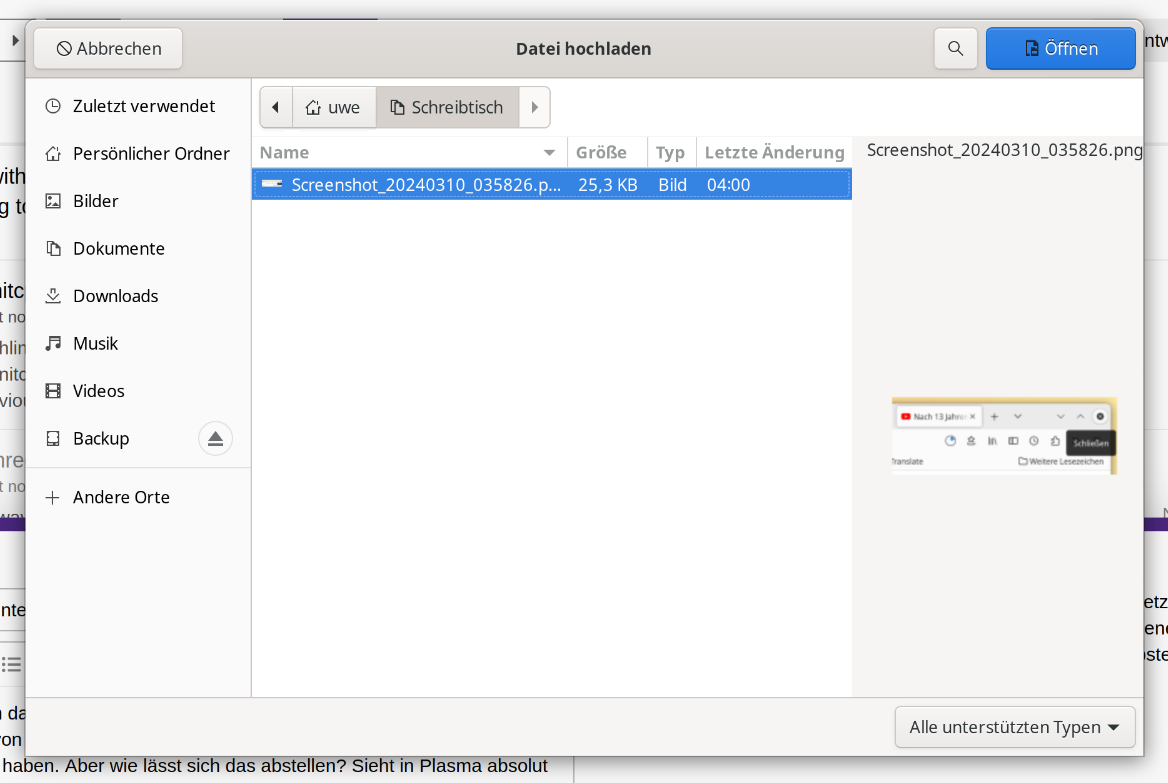Select the Schreibtisch path button
This screenshot has height=783, width=1168.
(447, 107)
